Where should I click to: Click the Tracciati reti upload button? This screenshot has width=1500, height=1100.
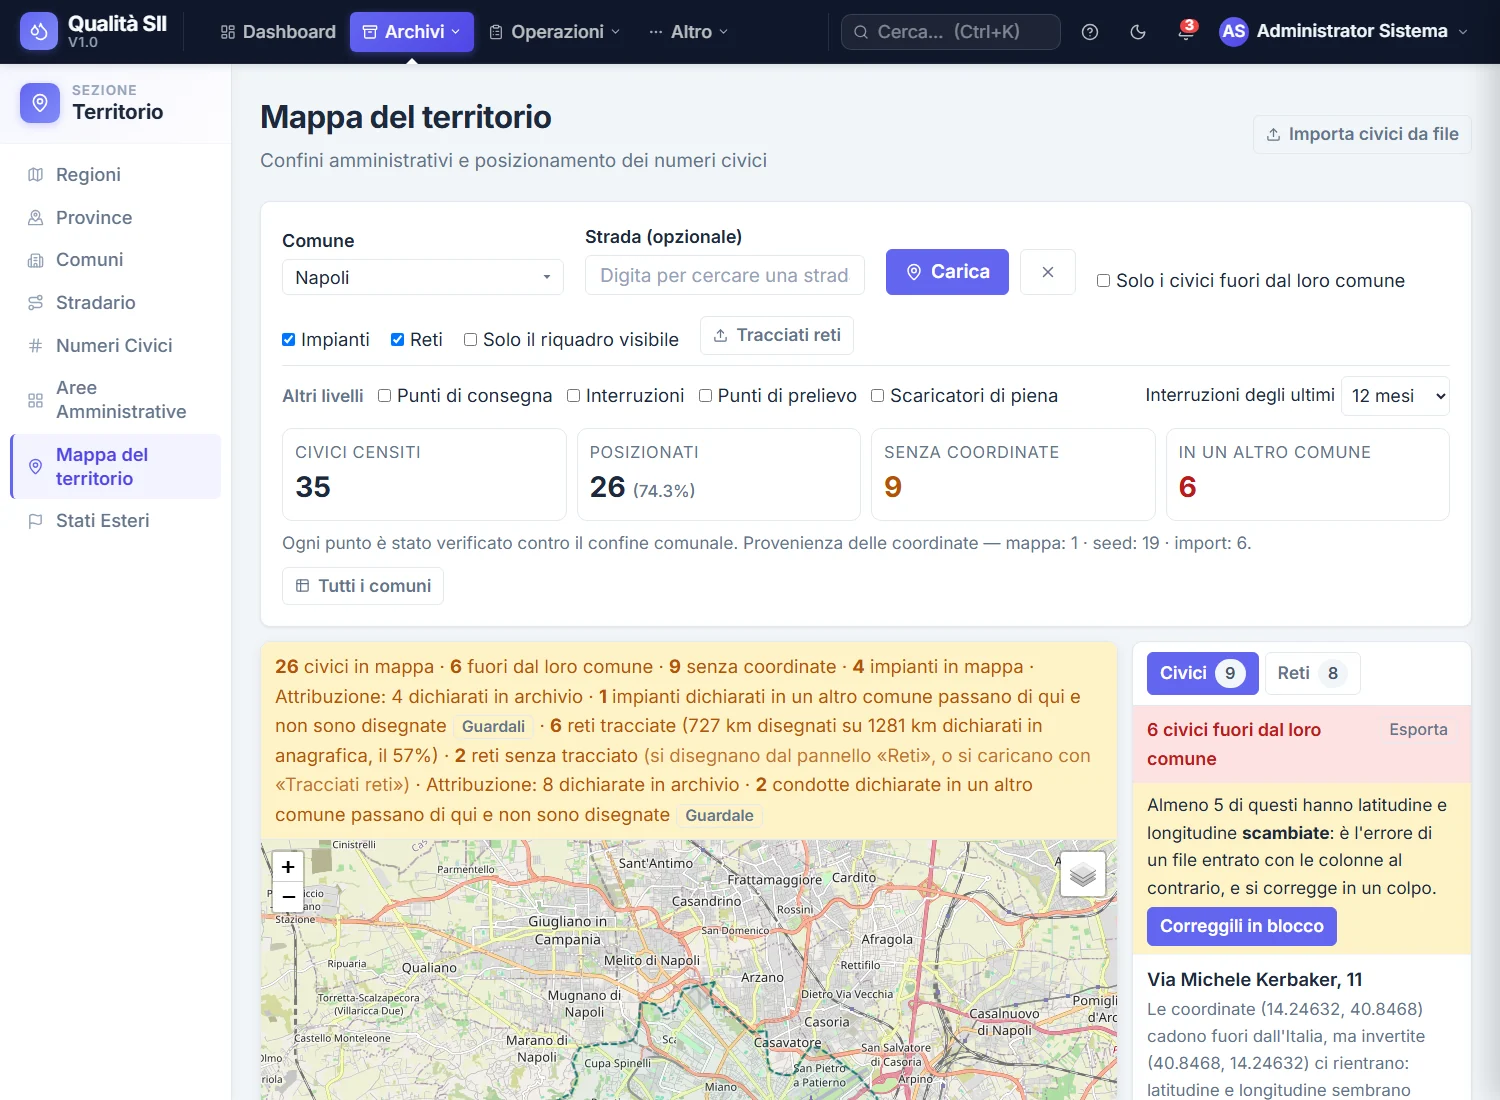(x=777, y=335)
